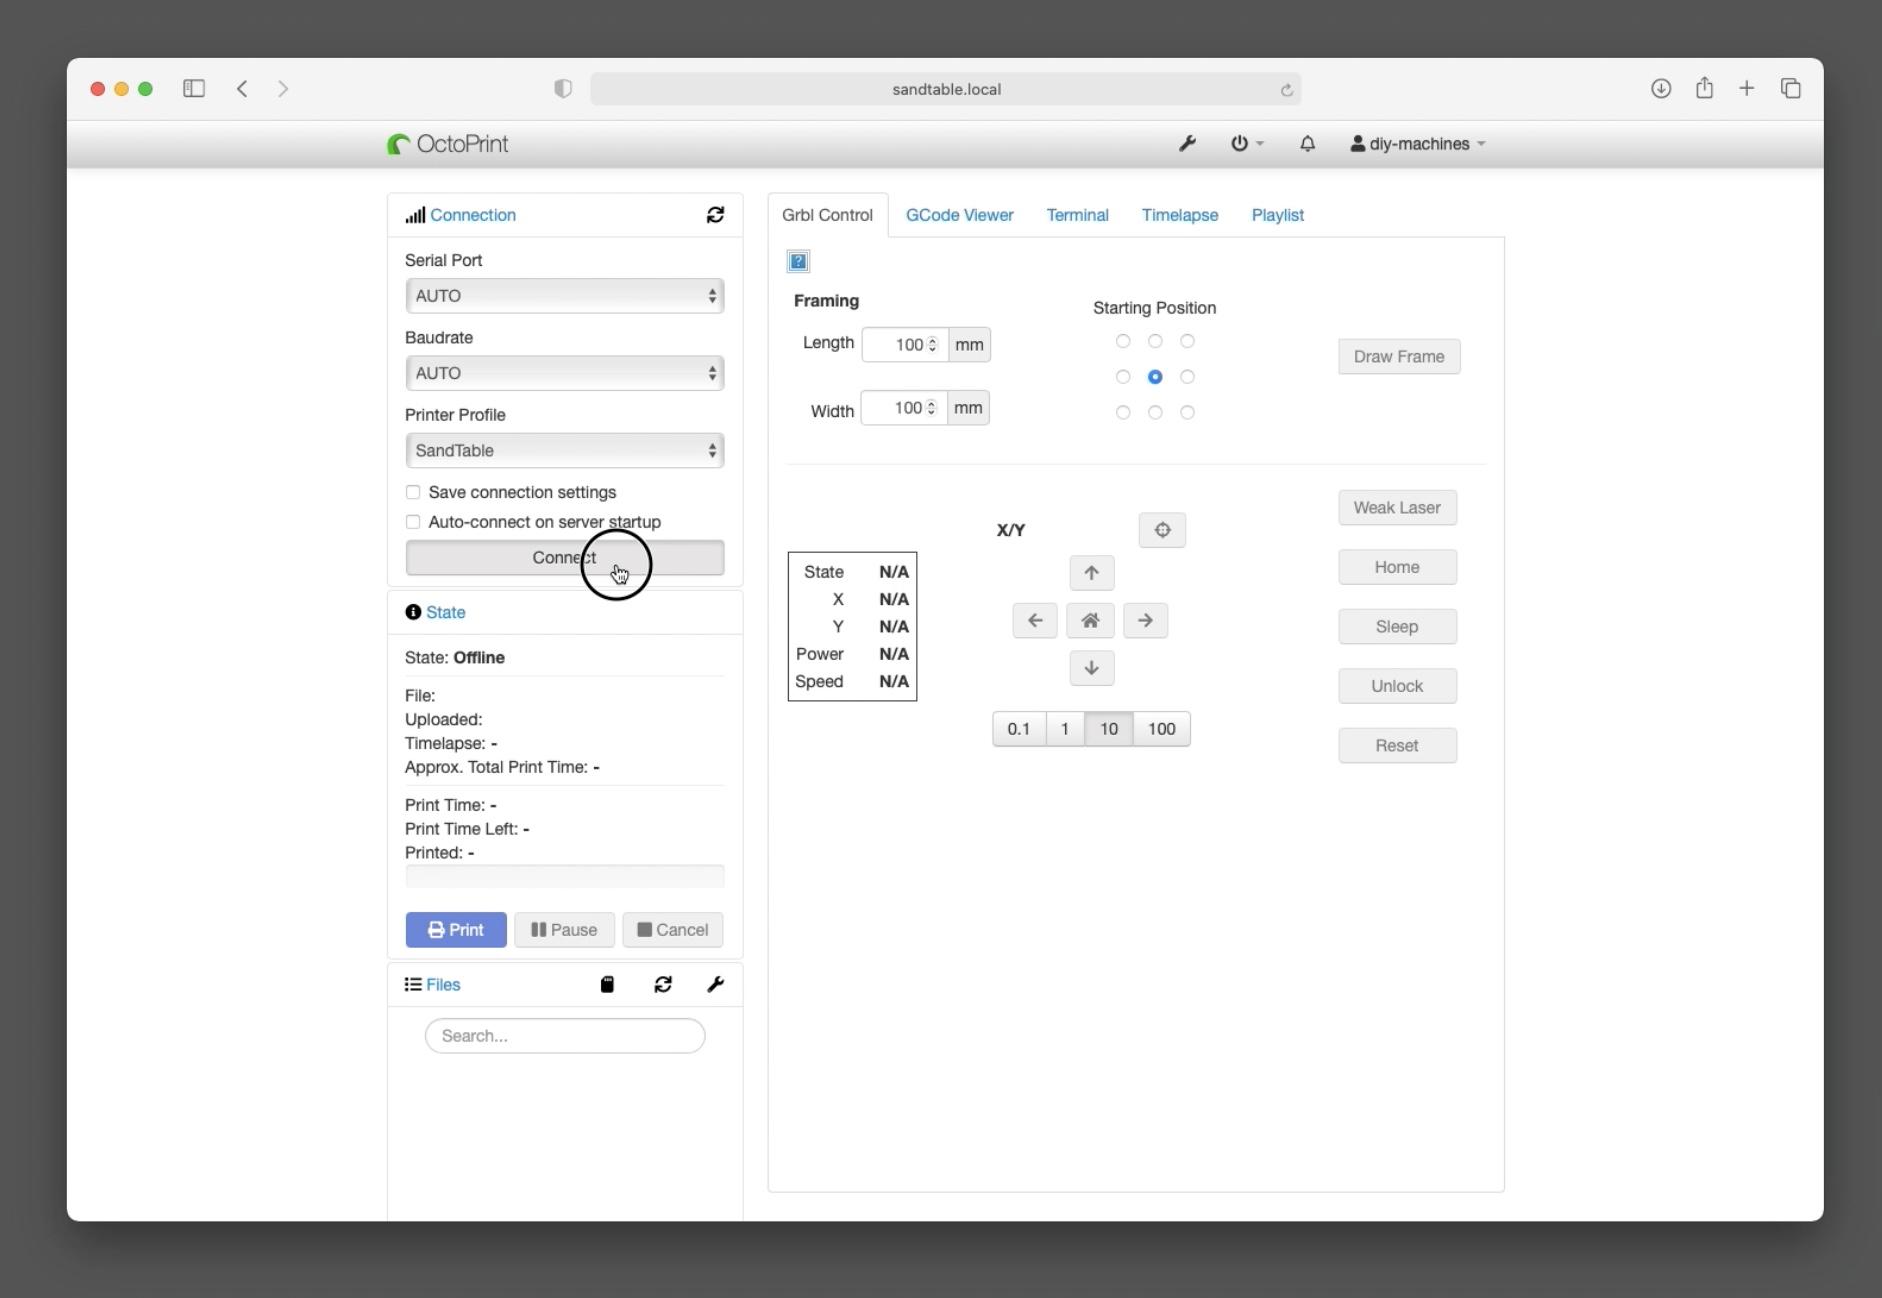Open the Serial Port dropdown
Viewport: 1882px width, 1298px height.
coord(564,295)
